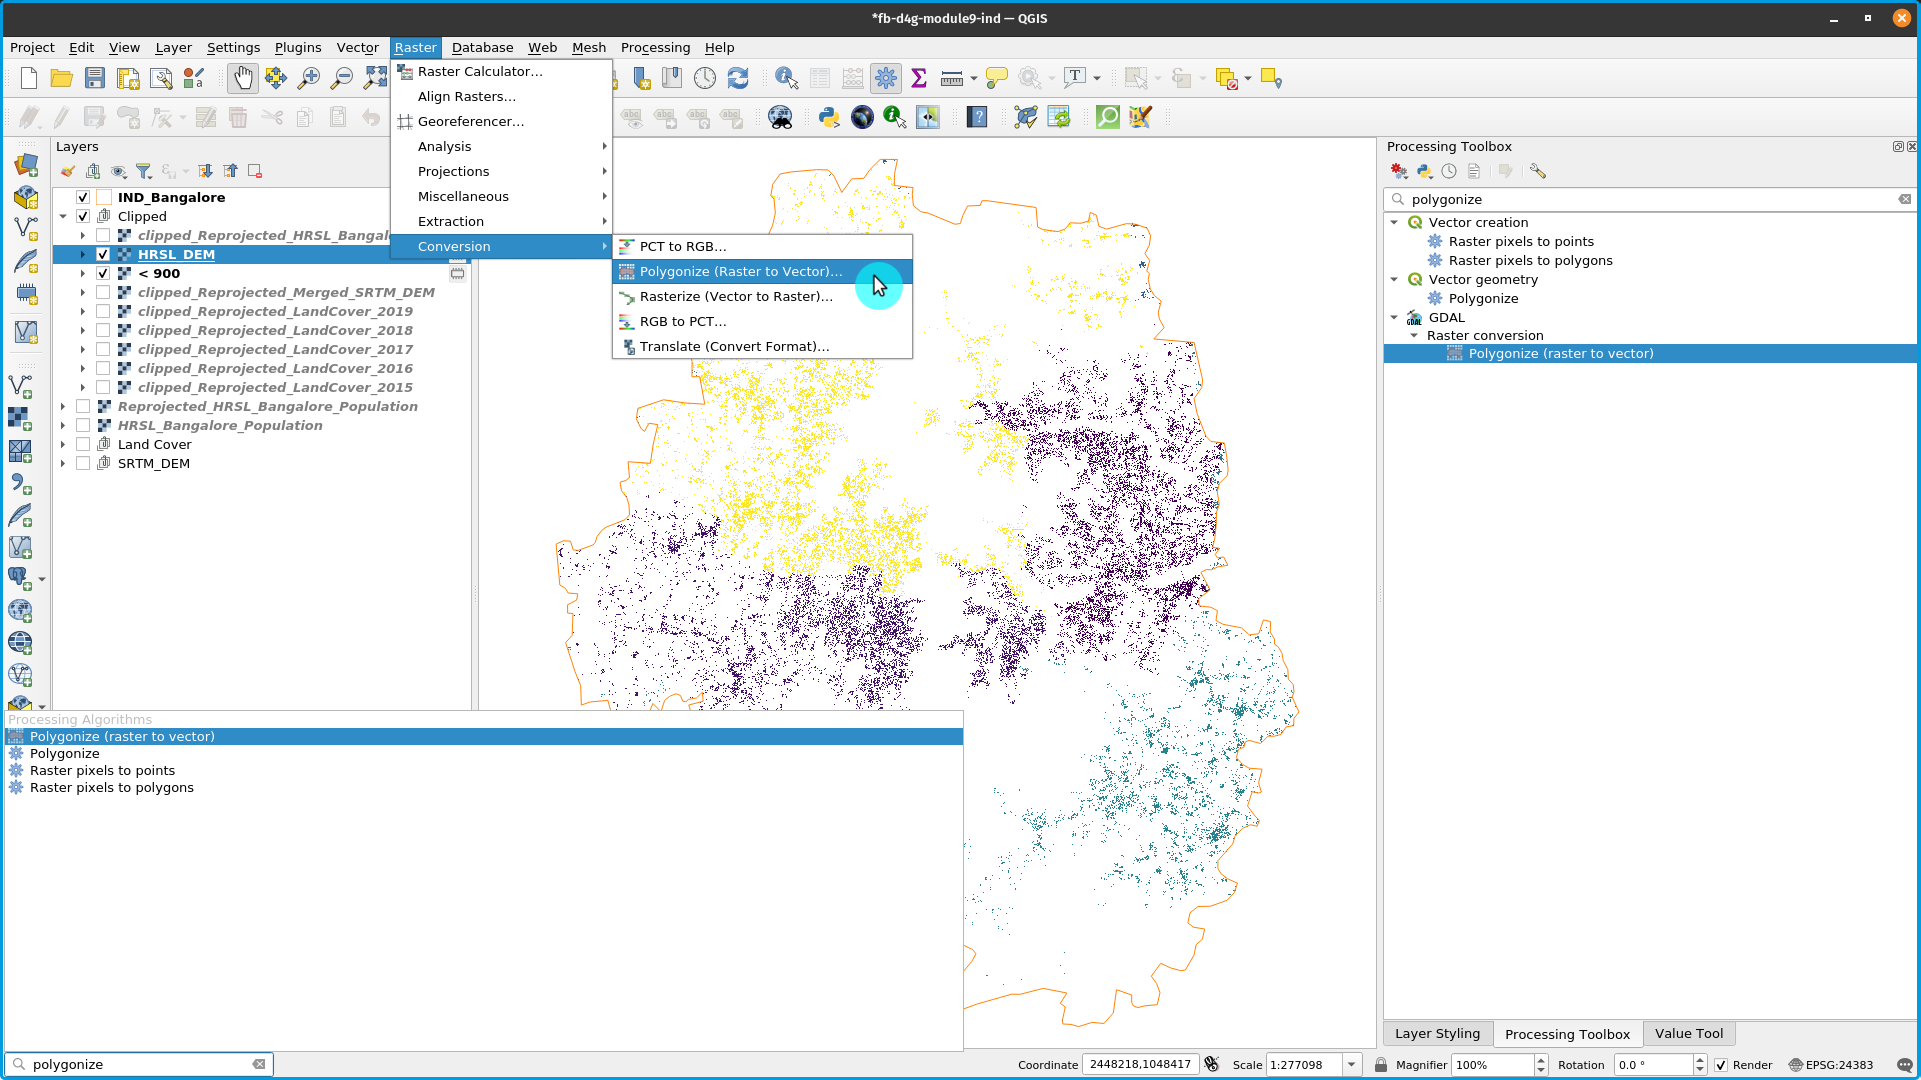Select Polygonize Raster to Vector menu item

point(740,270)
